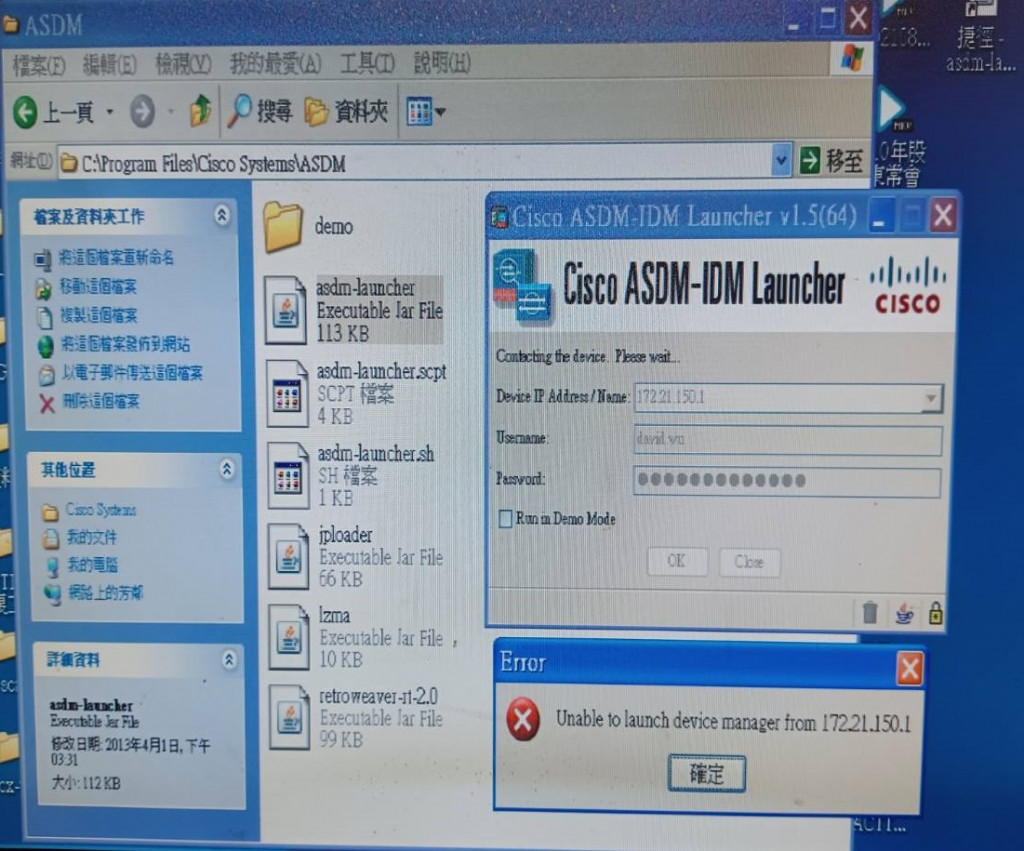Click Copy this file task link
Image resolution: width=1024 pixels, height=851 pixels.
coord(99,315)
